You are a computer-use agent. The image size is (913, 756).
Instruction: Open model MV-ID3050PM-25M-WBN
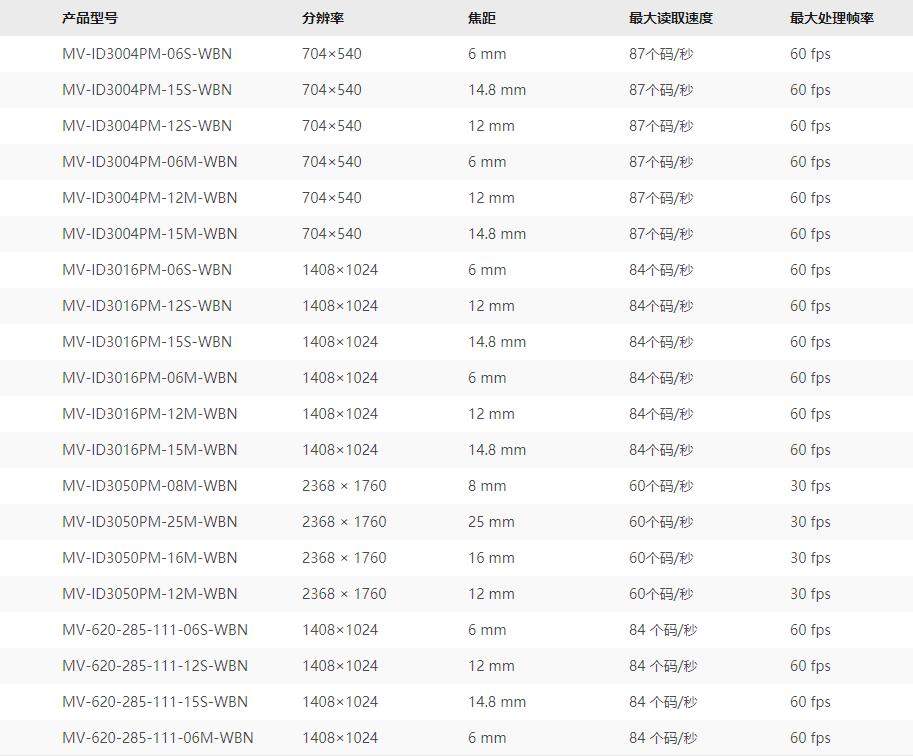pyautogui.click(x=149, y=522)
